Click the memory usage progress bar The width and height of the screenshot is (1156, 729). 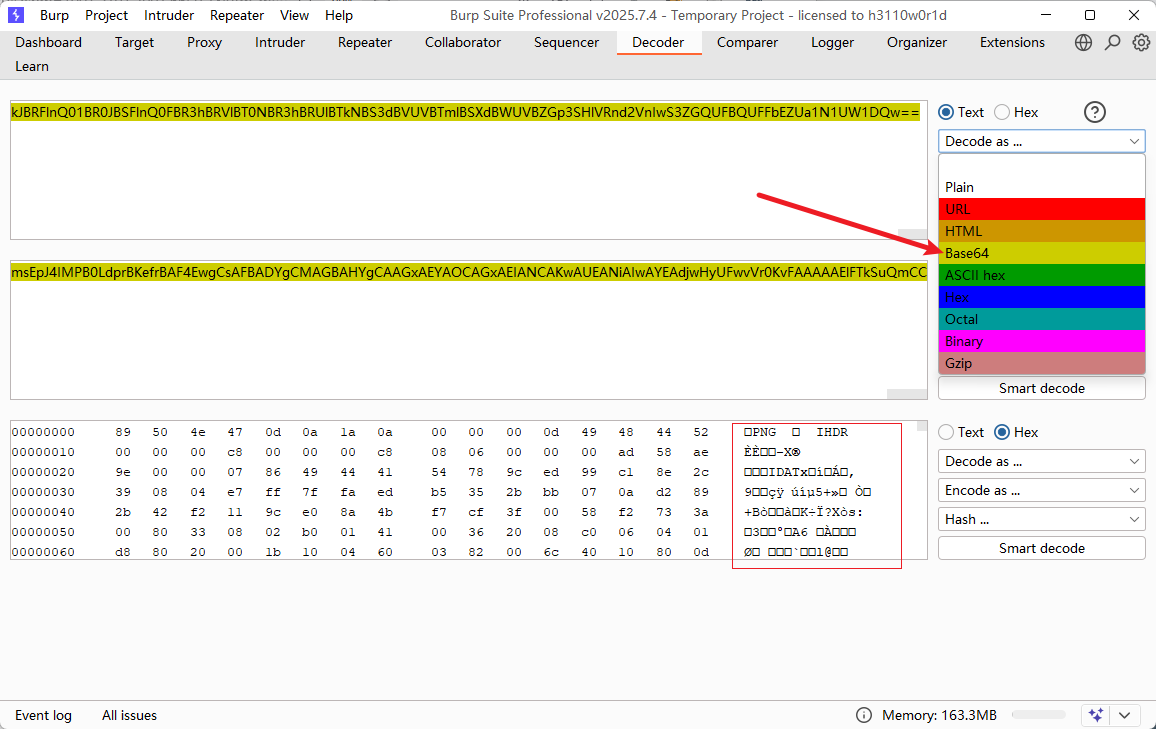click(1039, 715)
